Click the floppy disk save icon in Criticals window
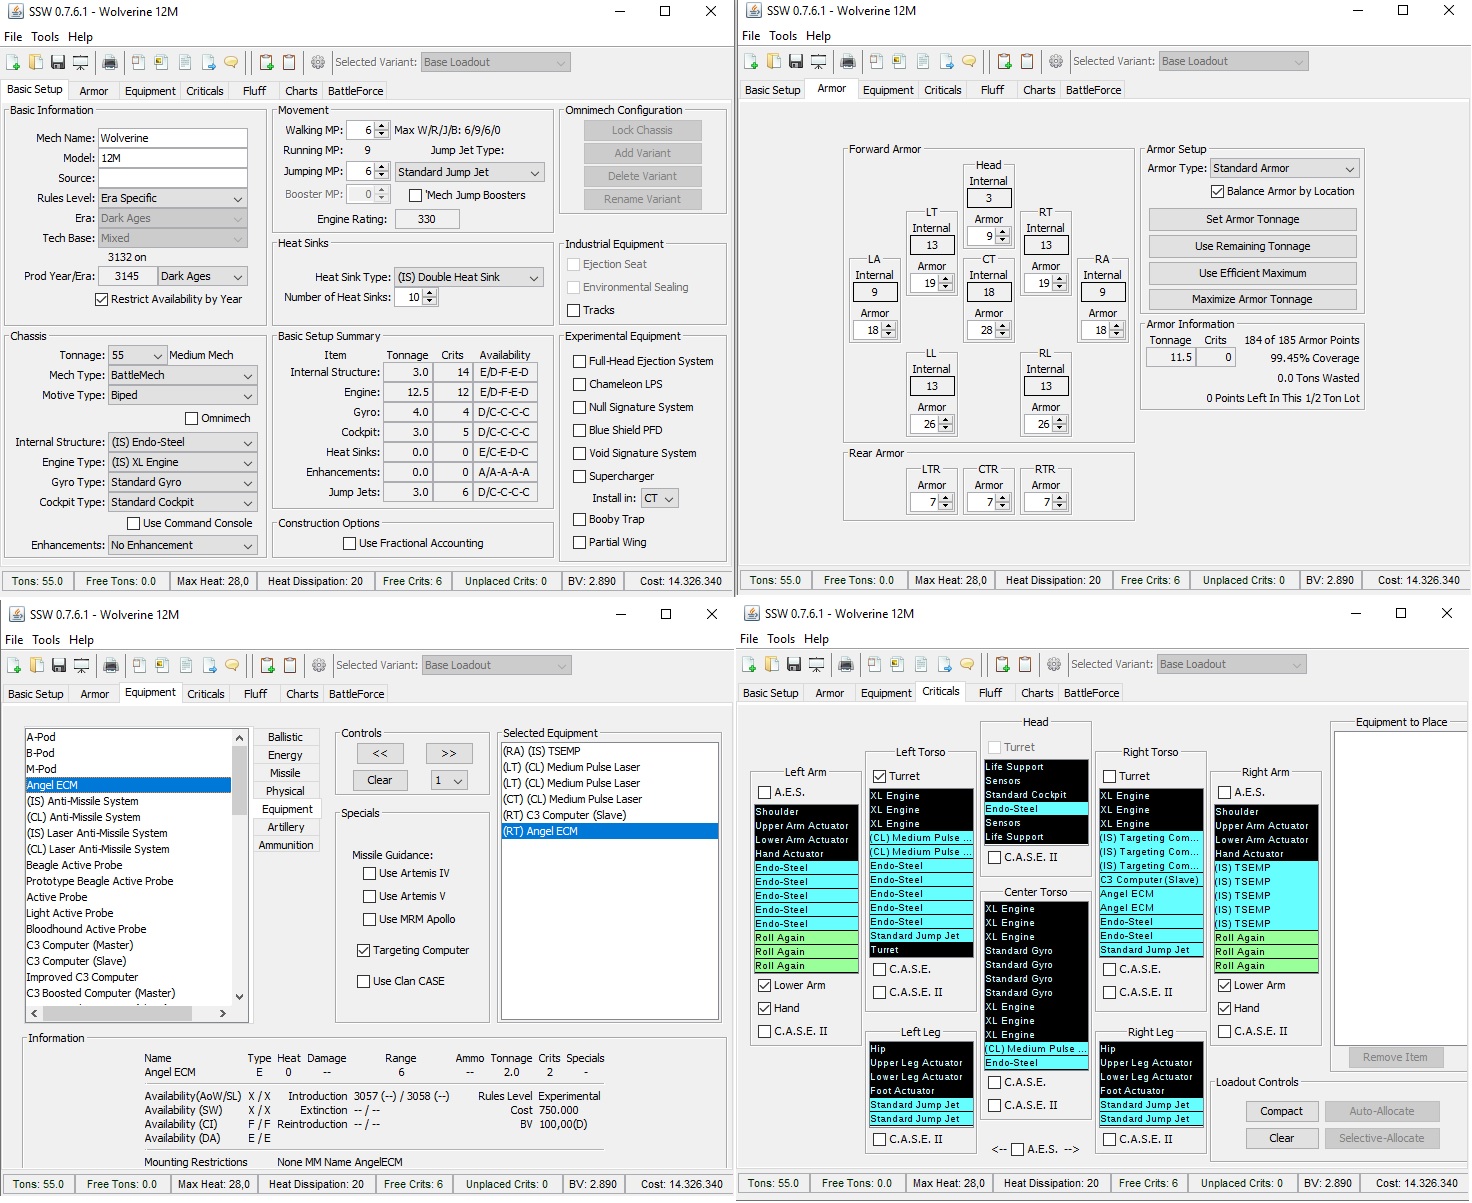 [793, 664]
